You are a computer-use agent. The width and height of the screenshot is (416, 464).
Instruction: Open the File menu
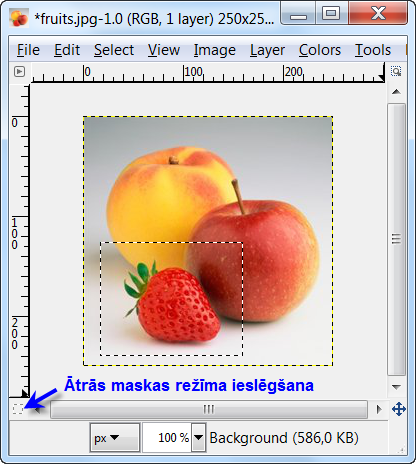coord(28,50)
